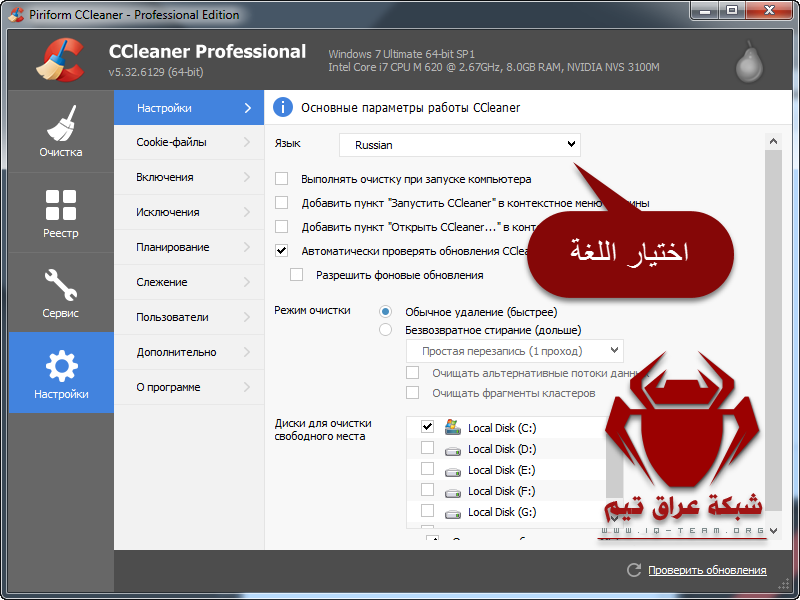Open the Реестр registry grid icon
Image resolution: width=800 pixels, height=600 pixels.
click(x=61, y=205)
